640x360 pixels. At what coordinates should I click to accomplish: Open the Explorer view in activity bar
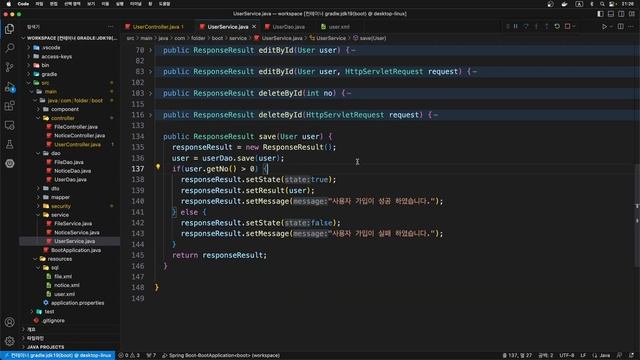tap(9, 29)
